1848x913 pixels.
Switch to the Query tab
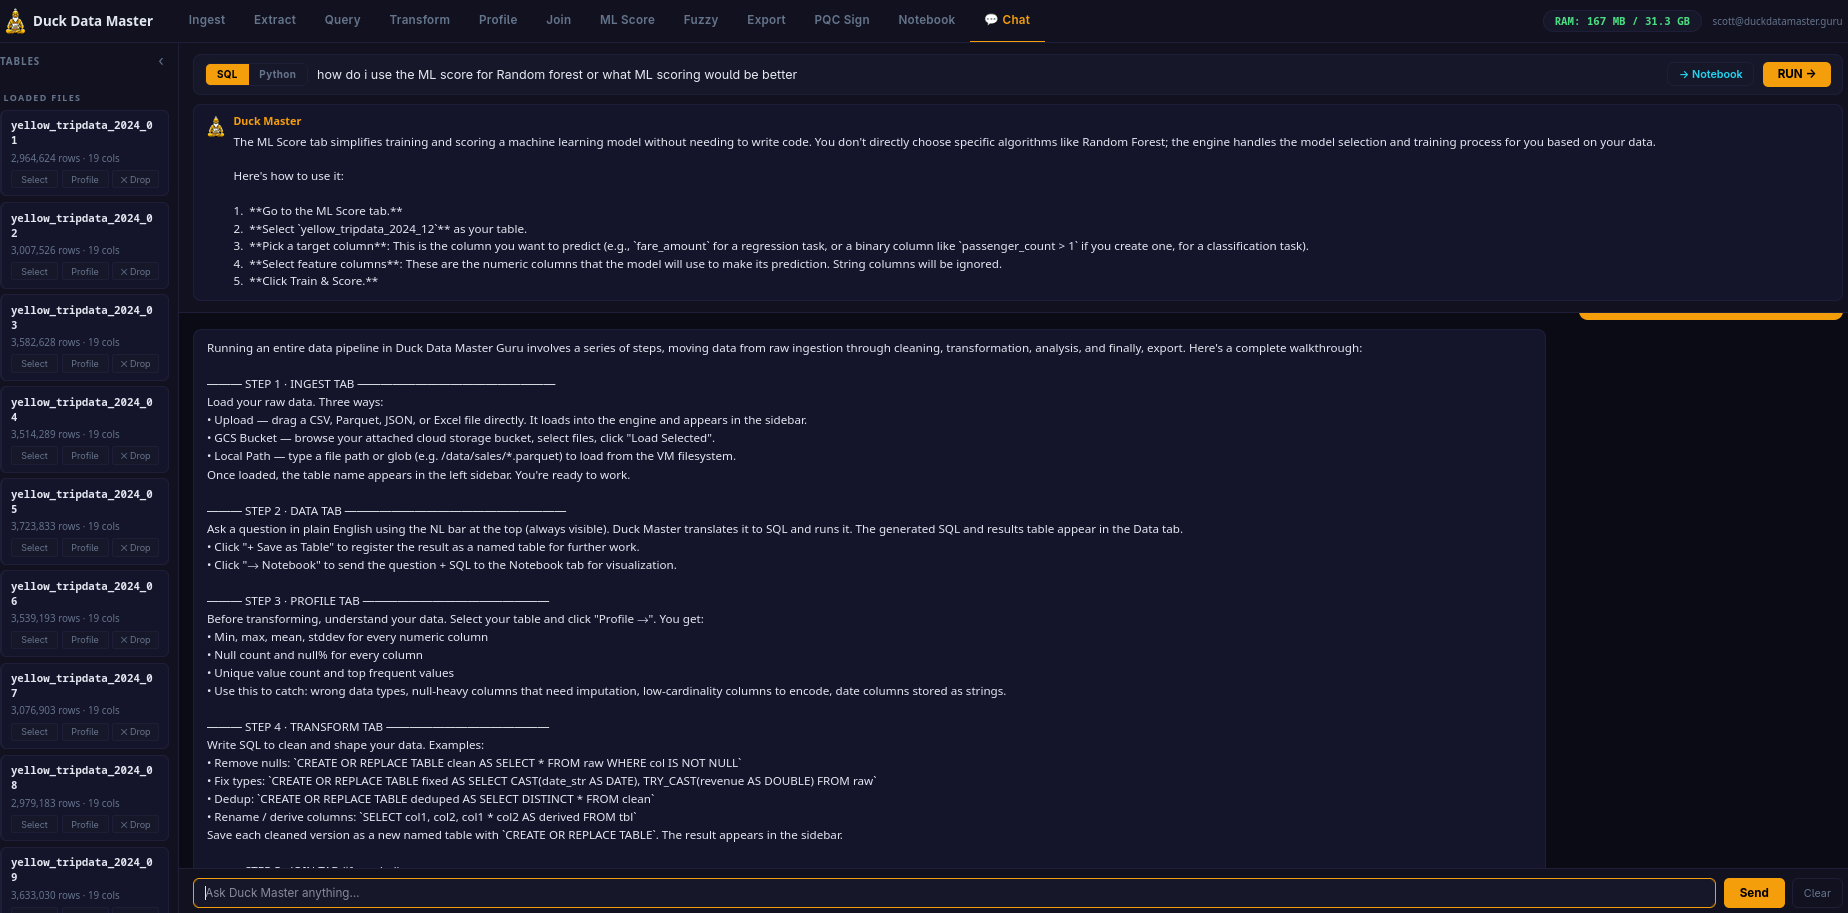point(342,20)
